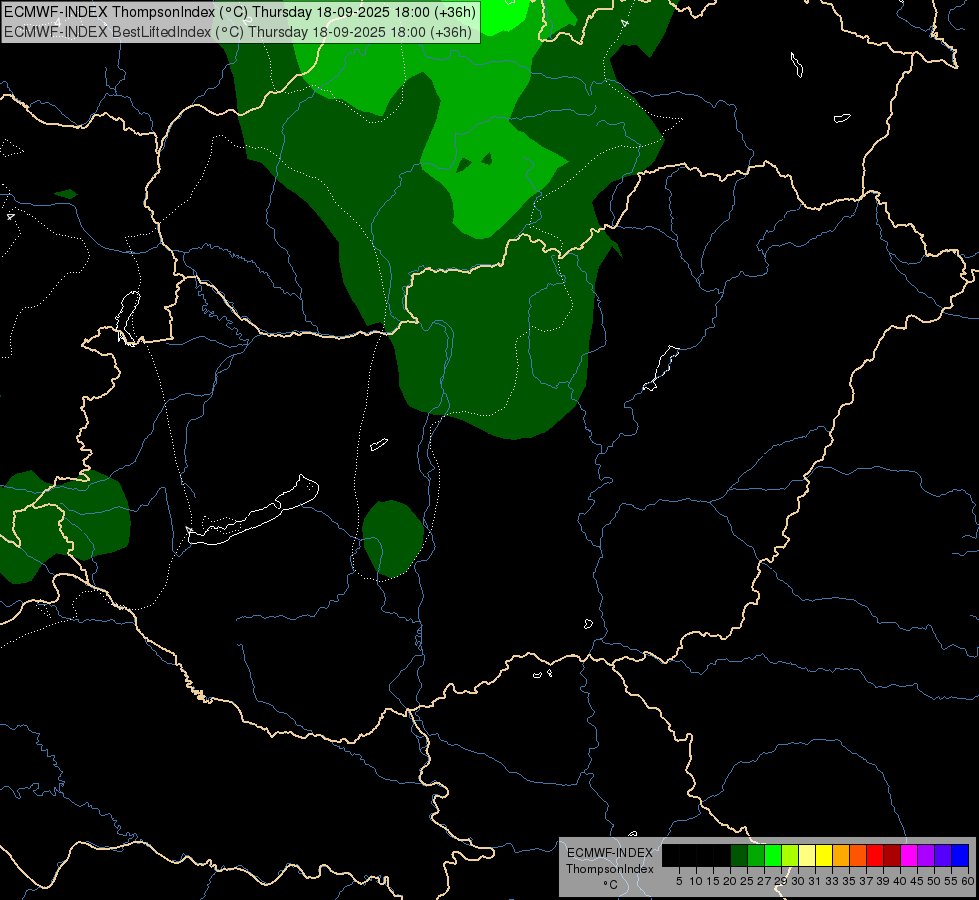Viewport: 979px width, 900px height.
Task: Click the medium green 25–27 legend swatch
Action: click(756, 855)
